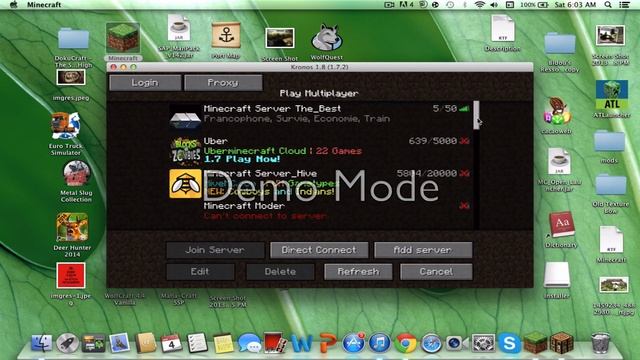Click the volume icon in menu bar
This screenshot has height=360, width=640.
pyautogui.click(x=494, y=4)
